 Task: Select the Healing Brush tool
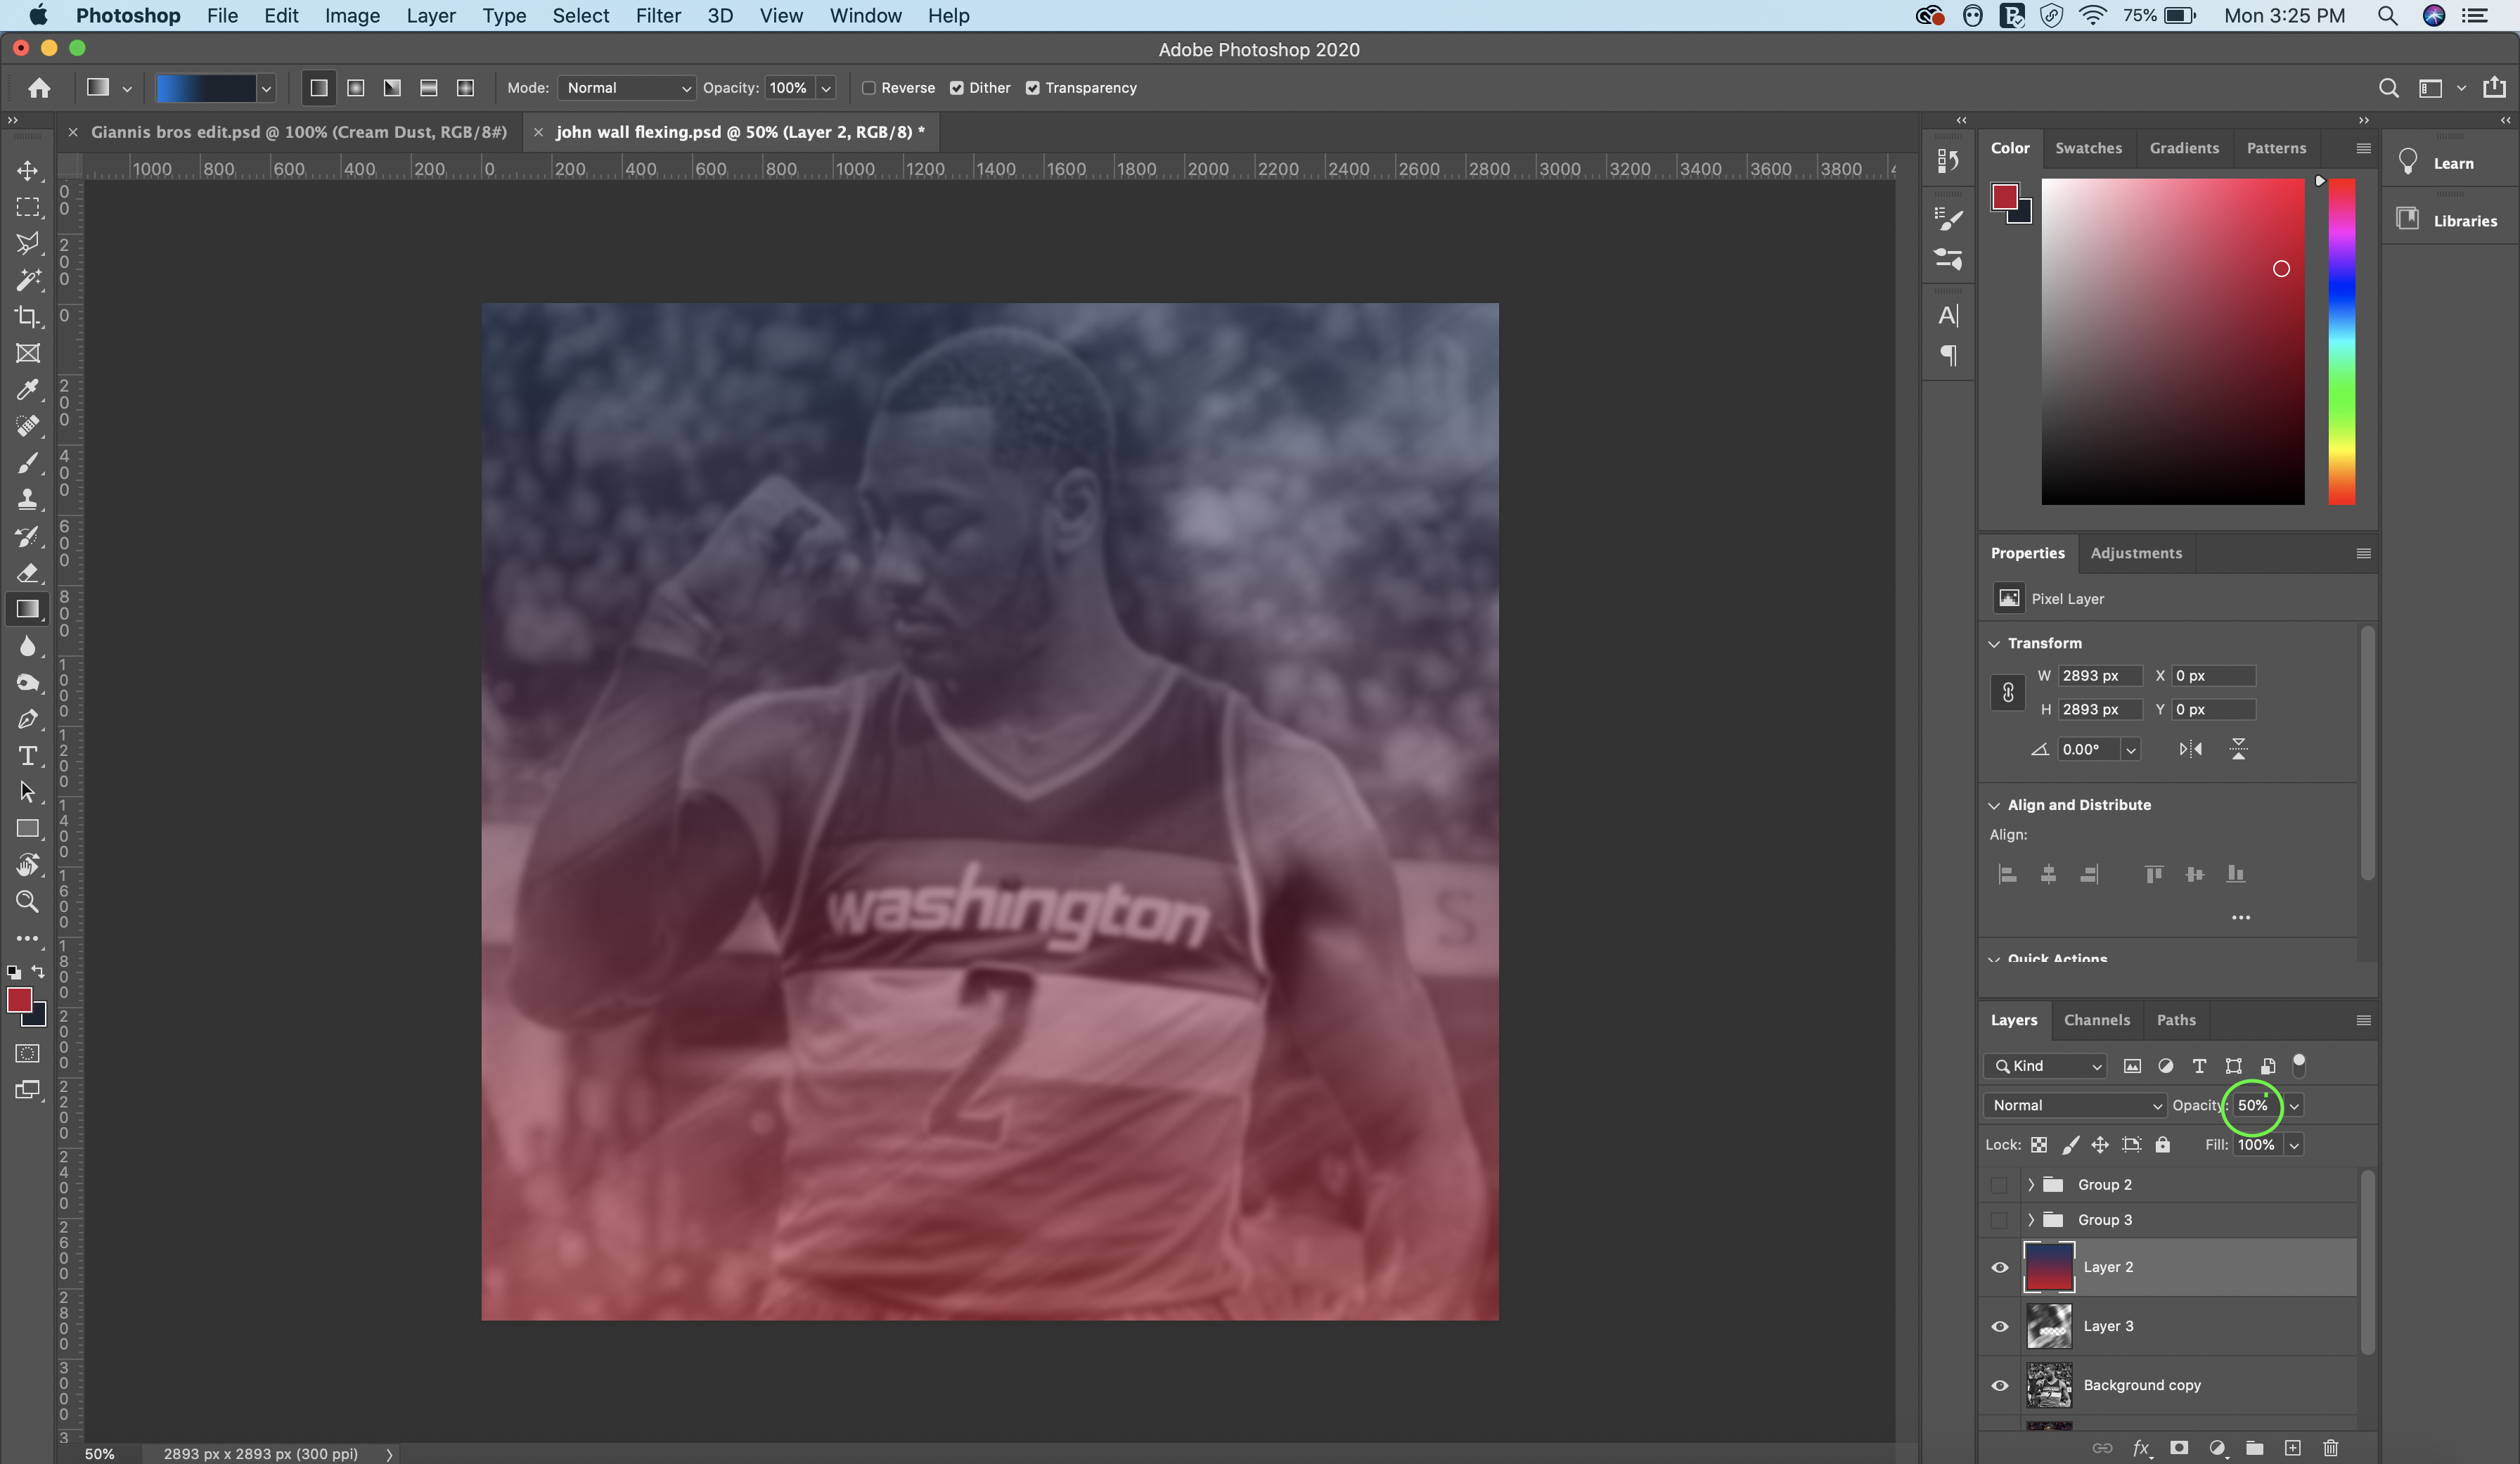[x=28, y=426]
